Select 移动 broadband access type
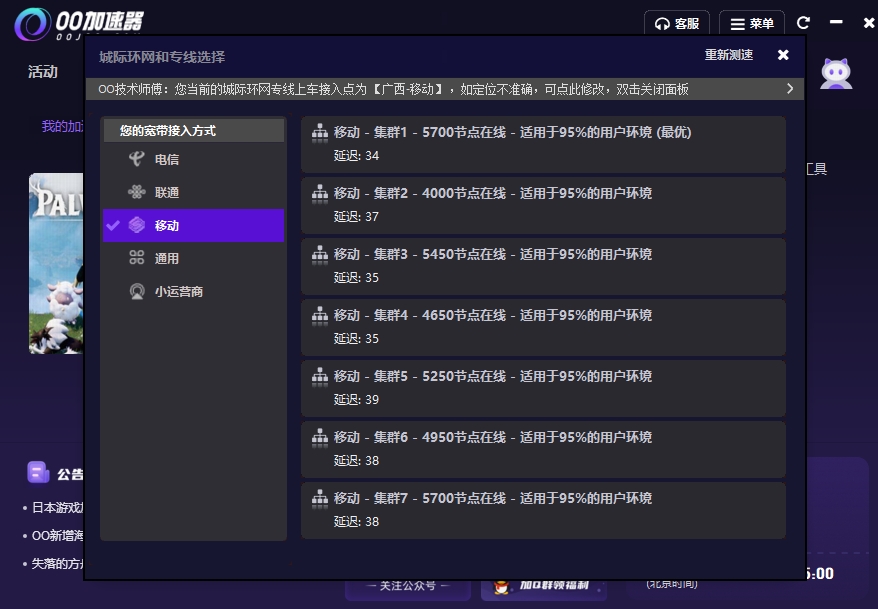The width and height of the screenshot is (878, 609). (x=194, y=226)
